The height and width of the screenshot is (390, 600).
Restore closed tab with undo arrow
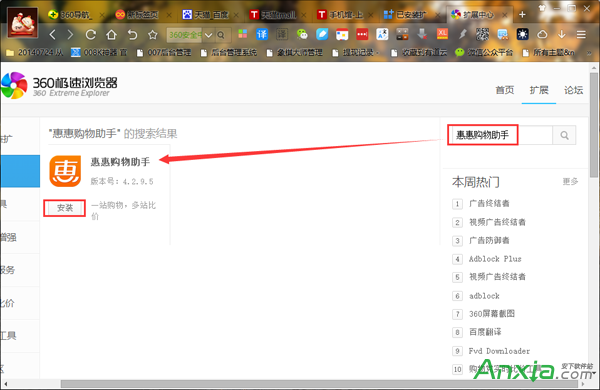(132, 35)
